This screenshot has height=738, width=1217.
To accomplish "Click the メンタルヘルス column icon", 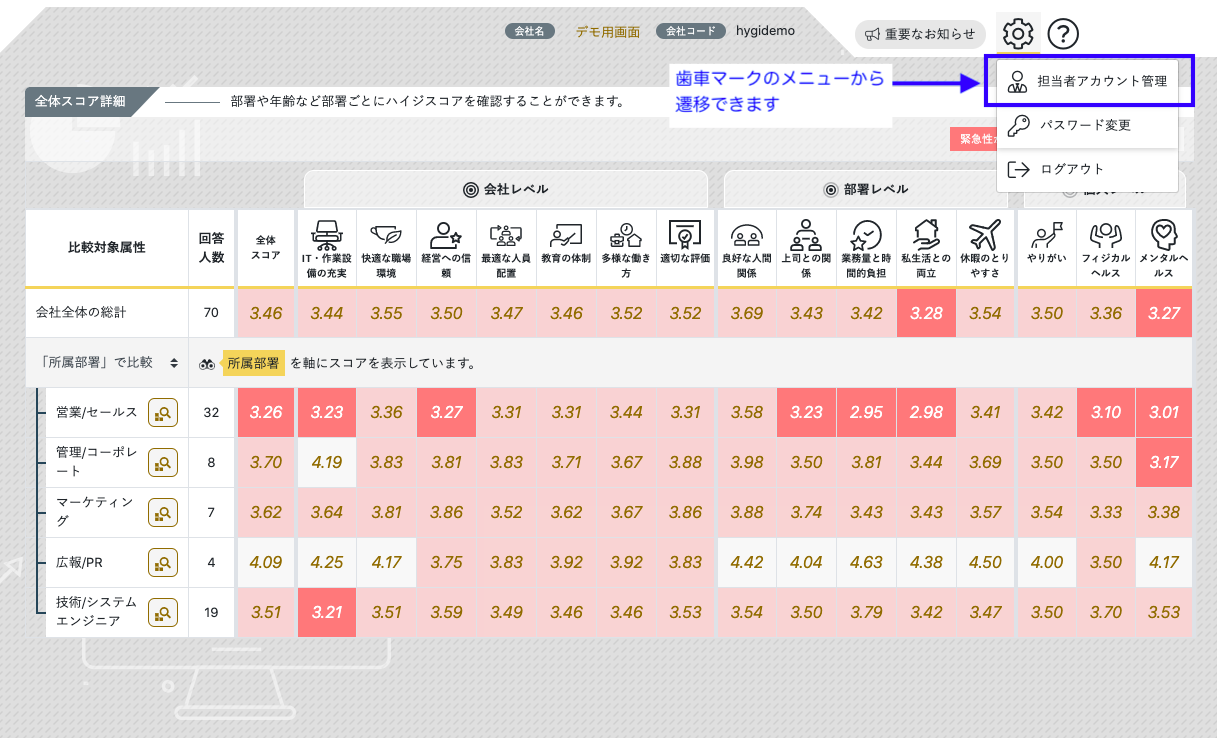I will click(1164, 234).
